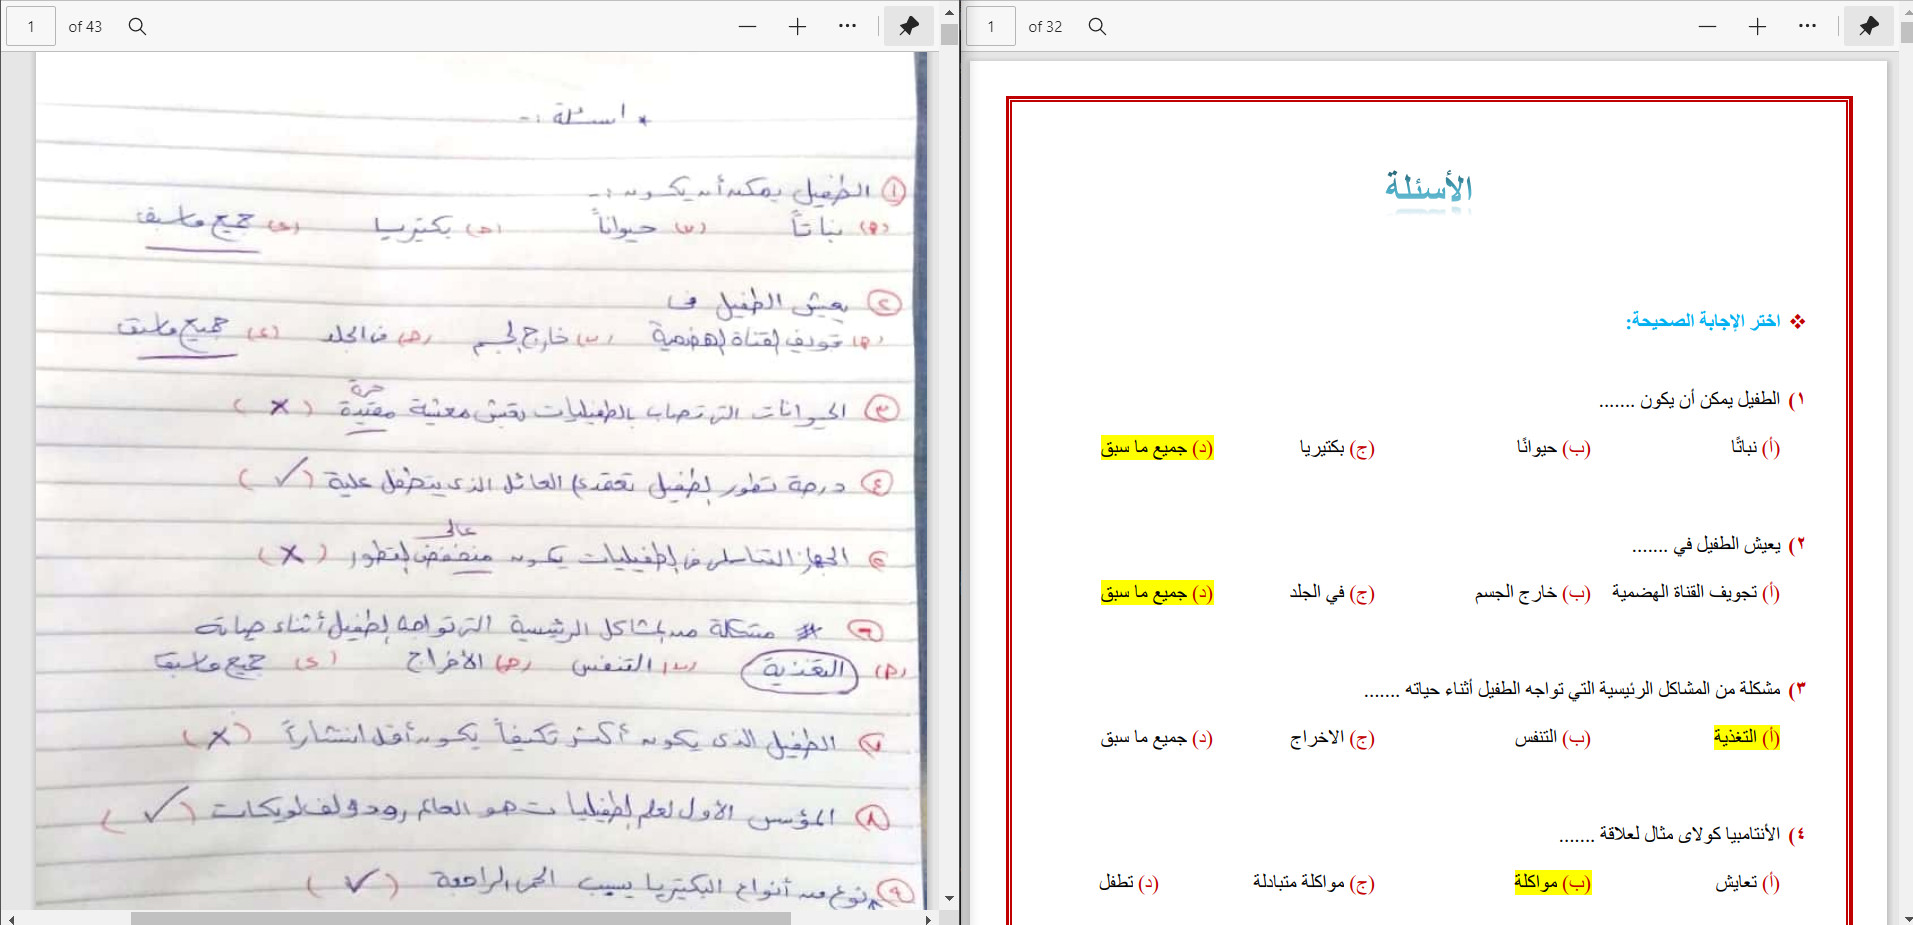The image size is (1913, 925).
Task: Unpin the left PDF toolbar
Action: click(x=908, y=26)
